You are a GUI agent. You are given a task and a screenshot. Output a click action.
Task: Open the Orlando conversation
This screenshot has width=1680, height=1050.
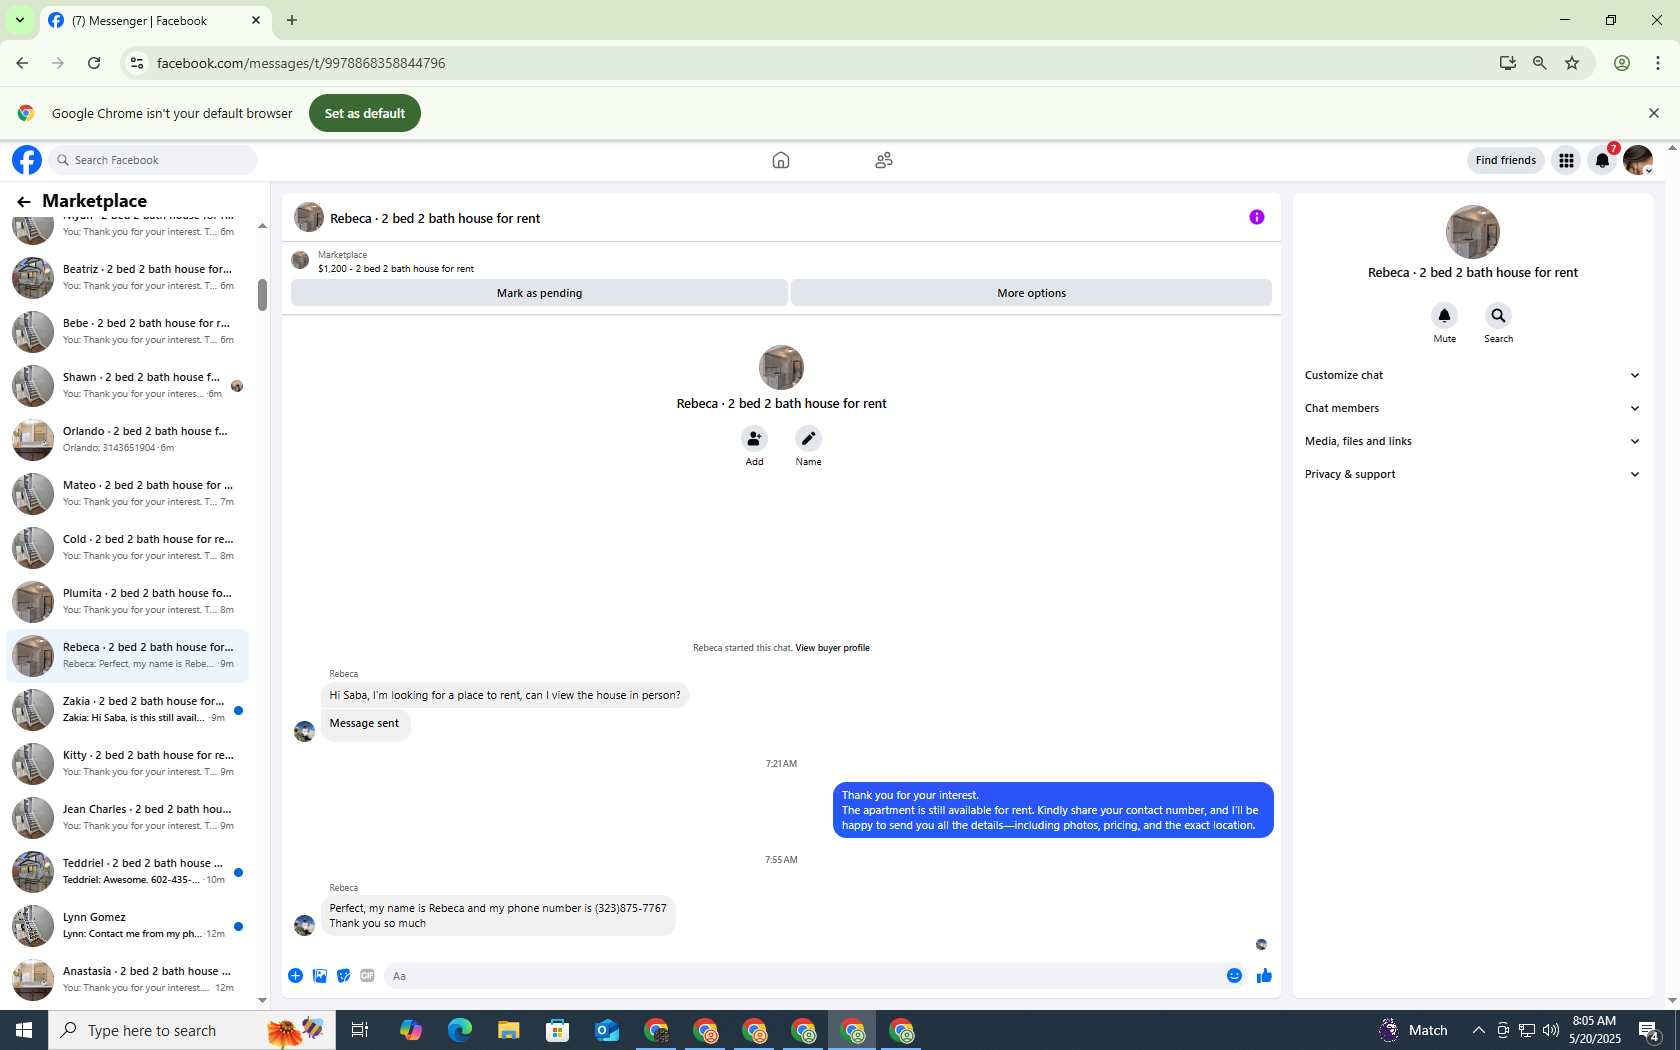click(x=128, y=439)
